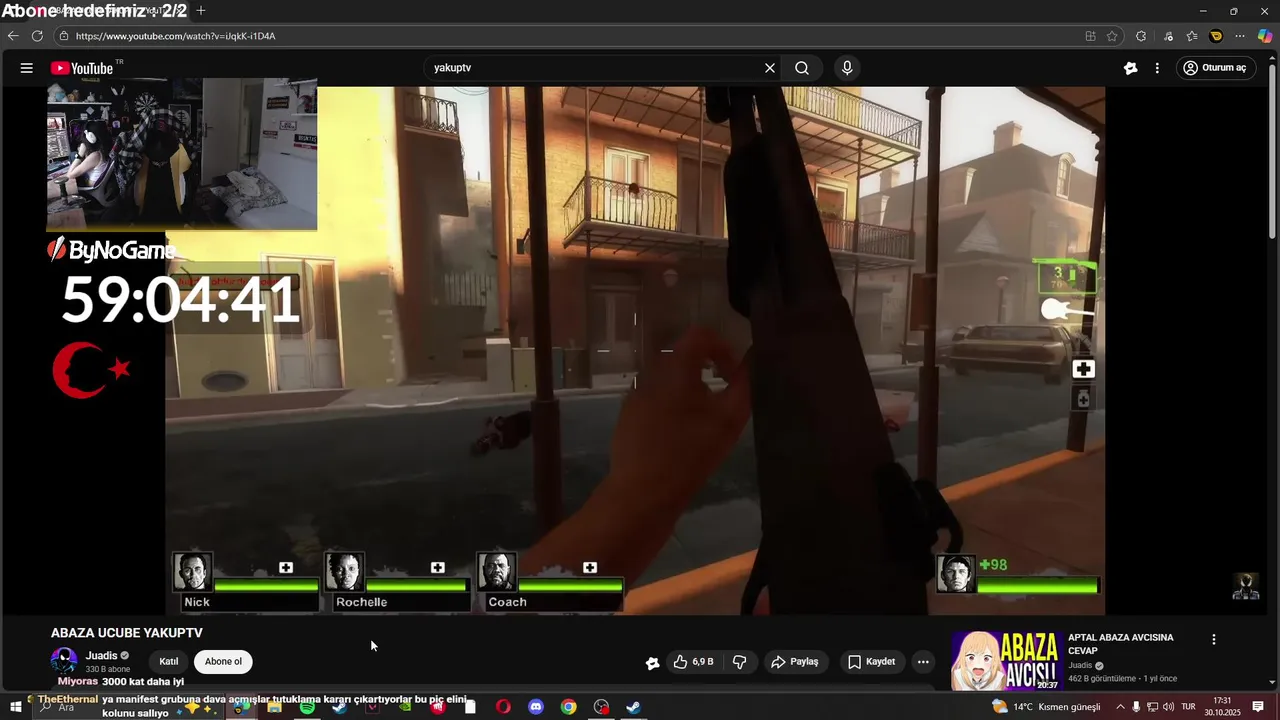Reload the page with refresh icon

pyautogui.click(x=37, y=36)
